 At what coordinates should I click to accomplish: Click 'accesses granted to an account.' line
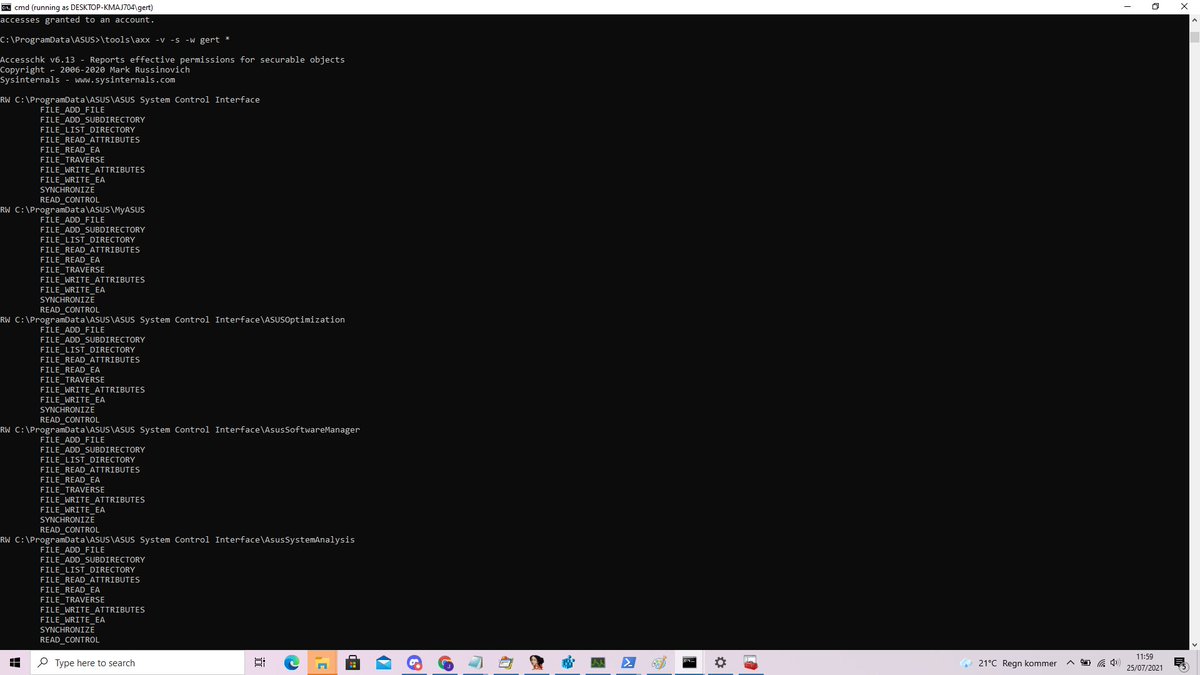point(77,20)
